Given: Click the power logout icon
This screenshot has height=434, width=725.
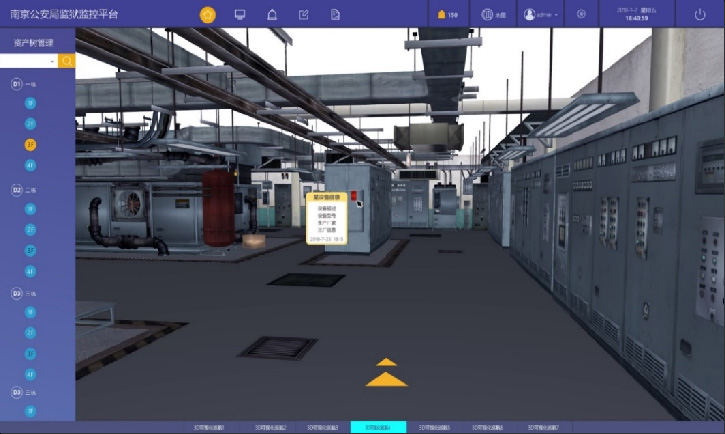Looking at the screenshot, I should click(699, 14).
